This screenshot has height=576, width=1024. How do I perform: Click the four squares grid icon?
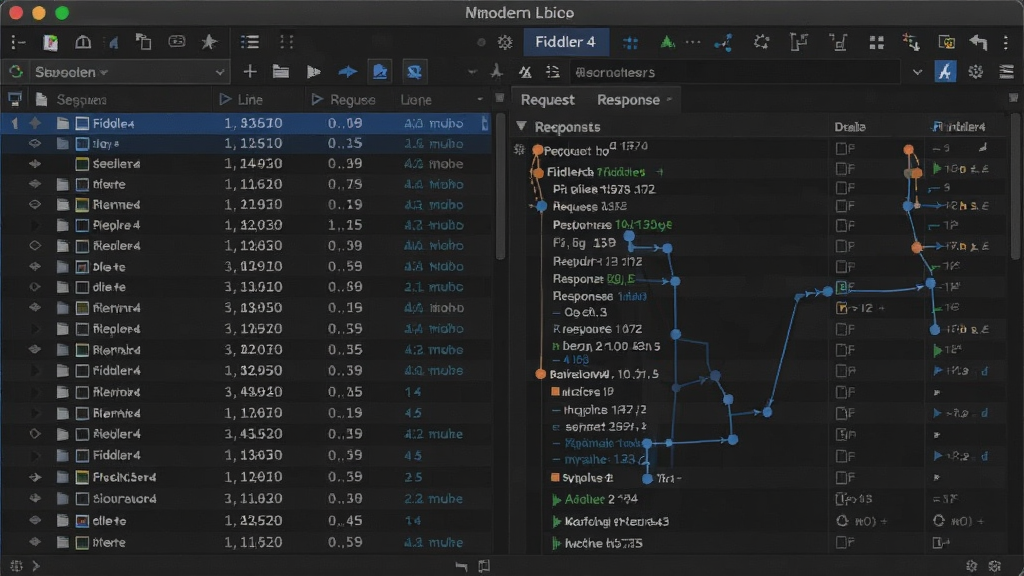pos(876,43)
